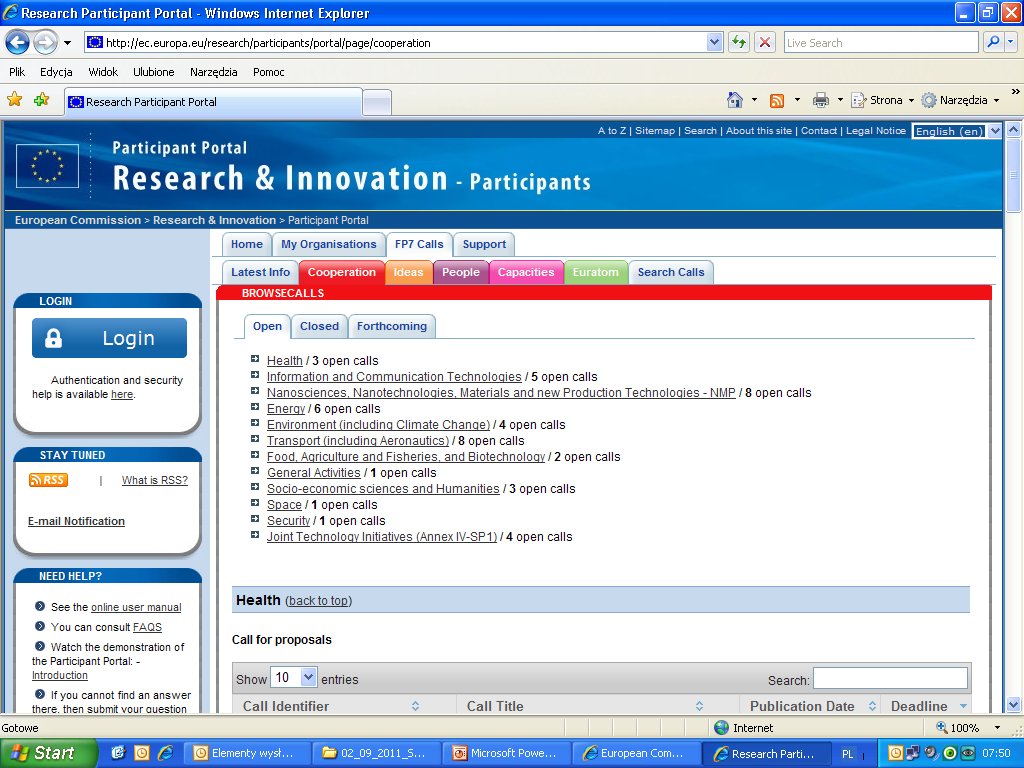The height and width of the screenshot is (768, 1024).
Task: Click the browser Forward arrow button
Action: (x=45, y=43)
